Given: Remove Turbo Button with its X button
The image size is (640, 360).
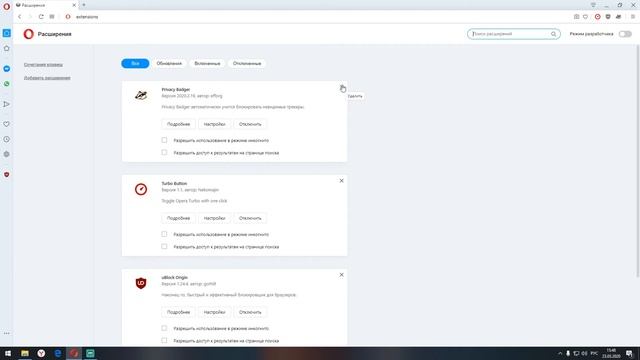Looking at the screenshot, I should click(x=342, y=181).
